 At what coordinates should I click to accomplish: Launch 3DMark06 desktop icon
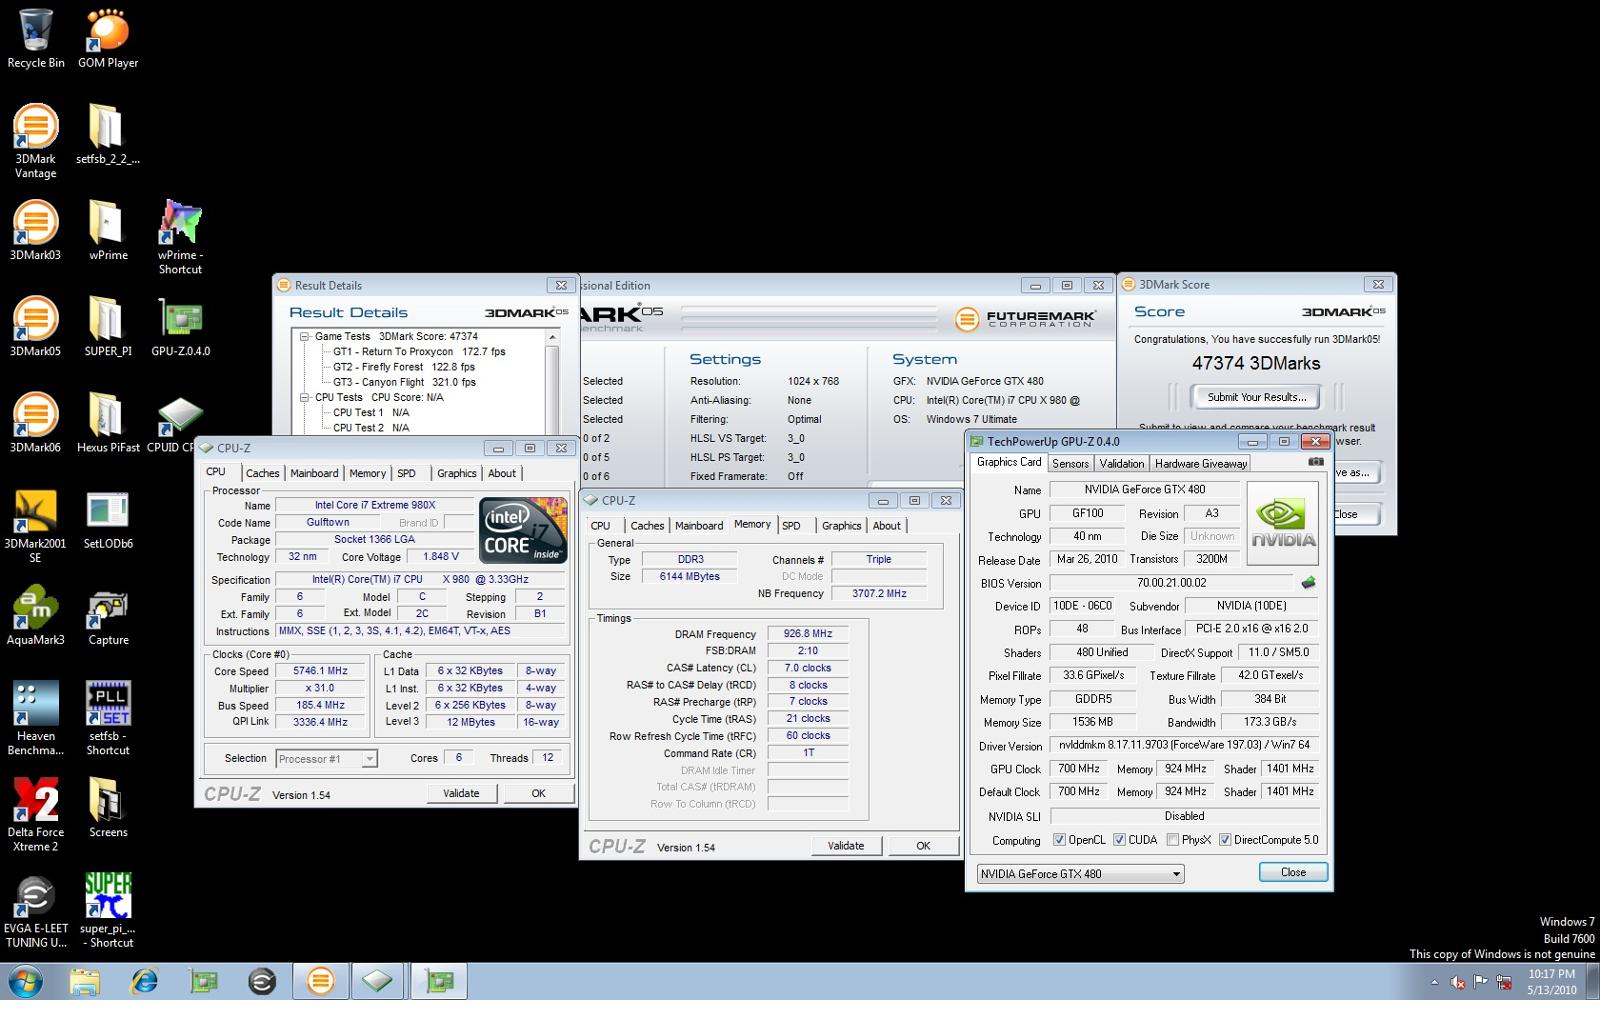coord(36,422)
